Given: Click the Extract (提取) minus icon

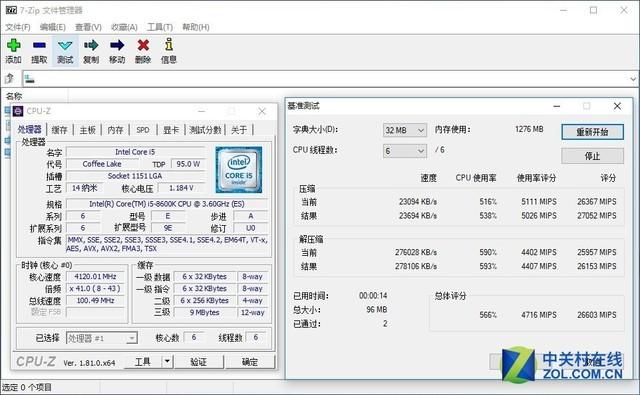Looking at the screenshot, I should 39,45.
